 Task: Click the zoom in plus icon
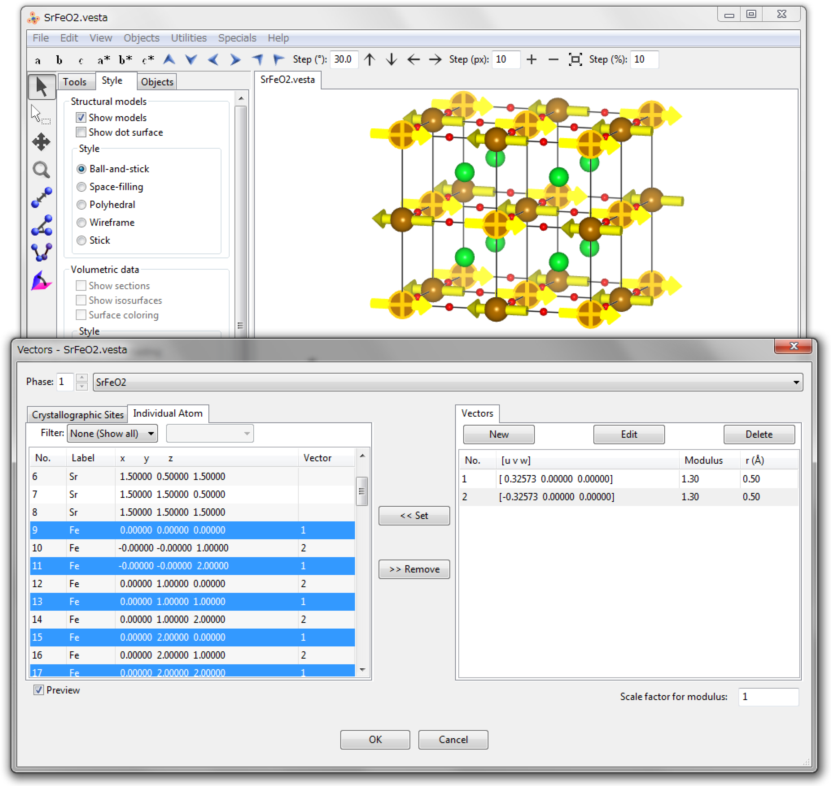pyautogui.click(x=532, y=59)
